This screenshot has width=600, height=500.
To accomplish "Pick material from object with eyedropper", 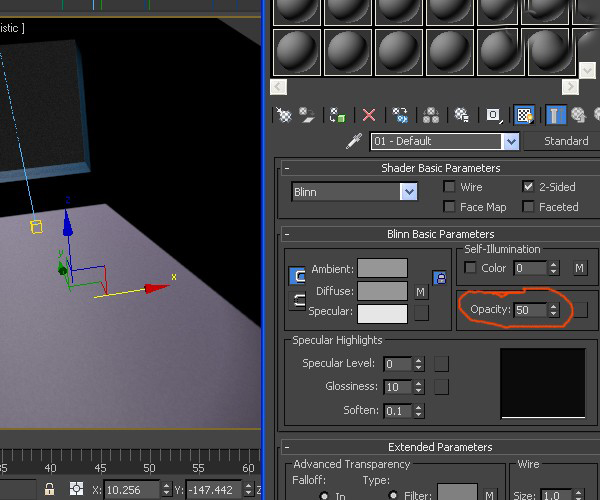I will (x=353, y=141).
